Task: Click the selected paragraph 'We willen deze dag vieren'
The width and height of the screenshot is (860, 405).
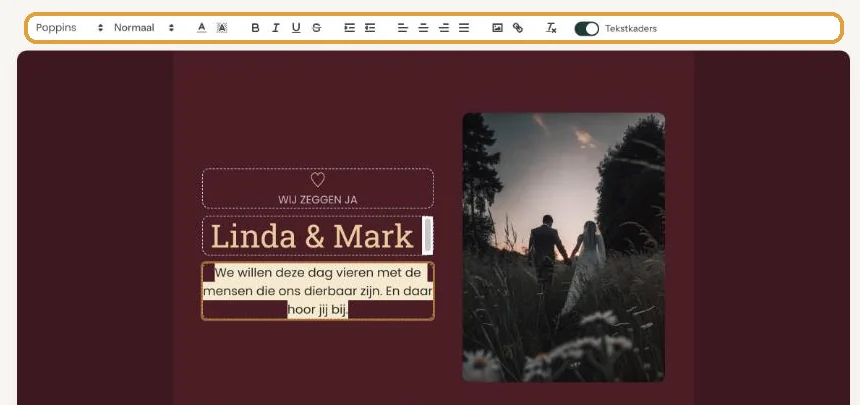Action: 318,291
